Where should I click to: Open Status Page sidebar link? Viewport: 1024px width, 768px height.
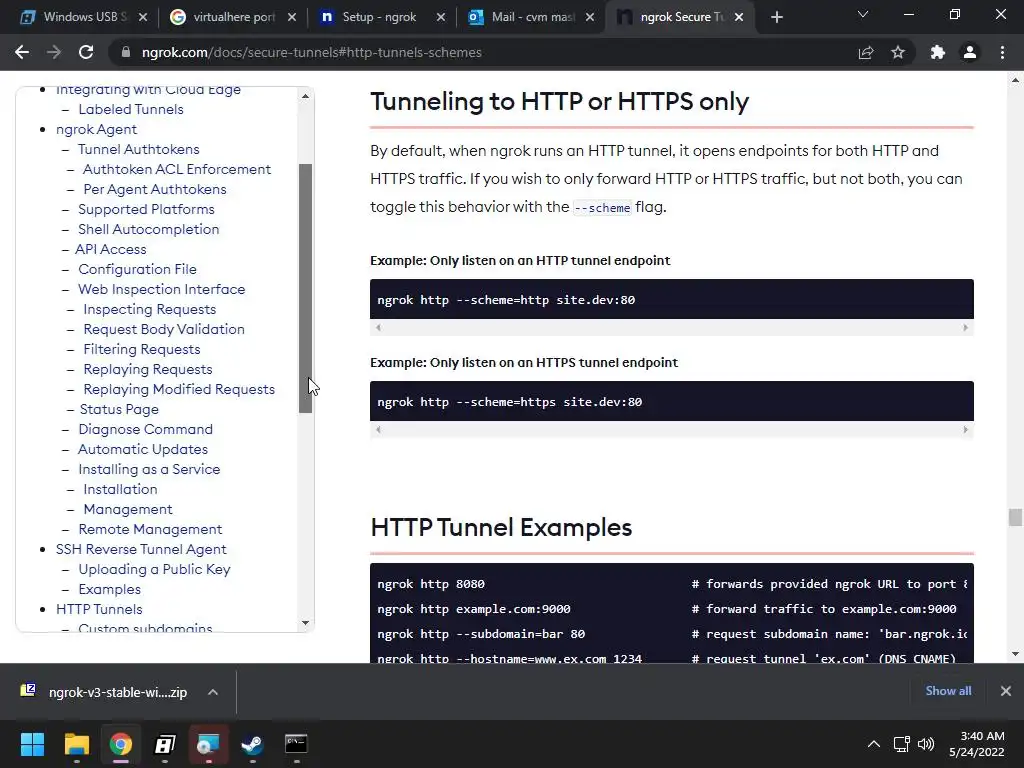point(119,409)
